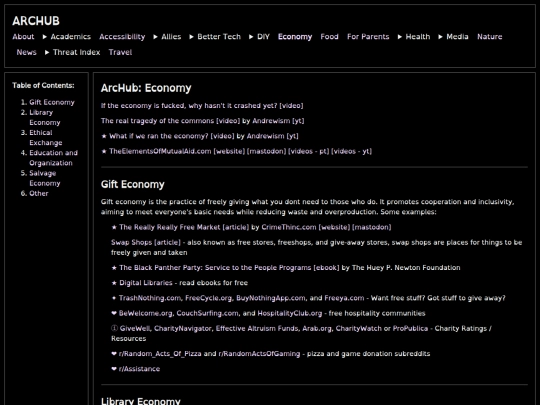Jump to Ethical Exchange in contents

click(x=46, y=138)
